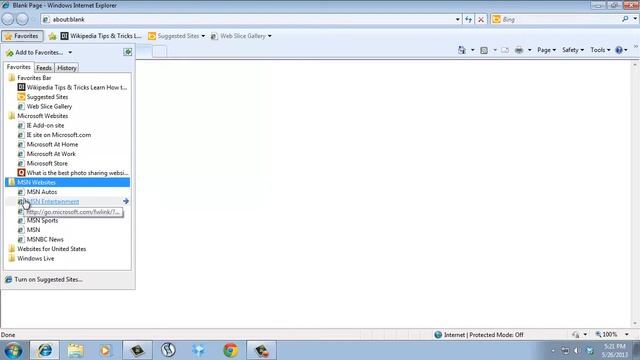Open the MSN Sports favorite
Screen dimensions: 640x360
tap(38, 220)
